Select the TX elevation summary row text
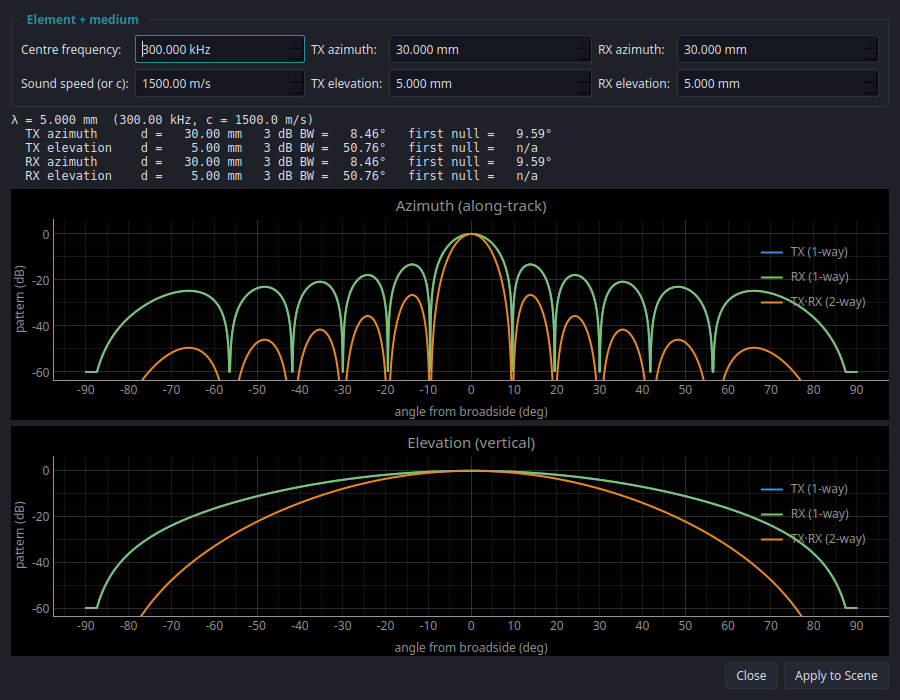The height and width of the screenshot is (700, 900). (281, 148)
